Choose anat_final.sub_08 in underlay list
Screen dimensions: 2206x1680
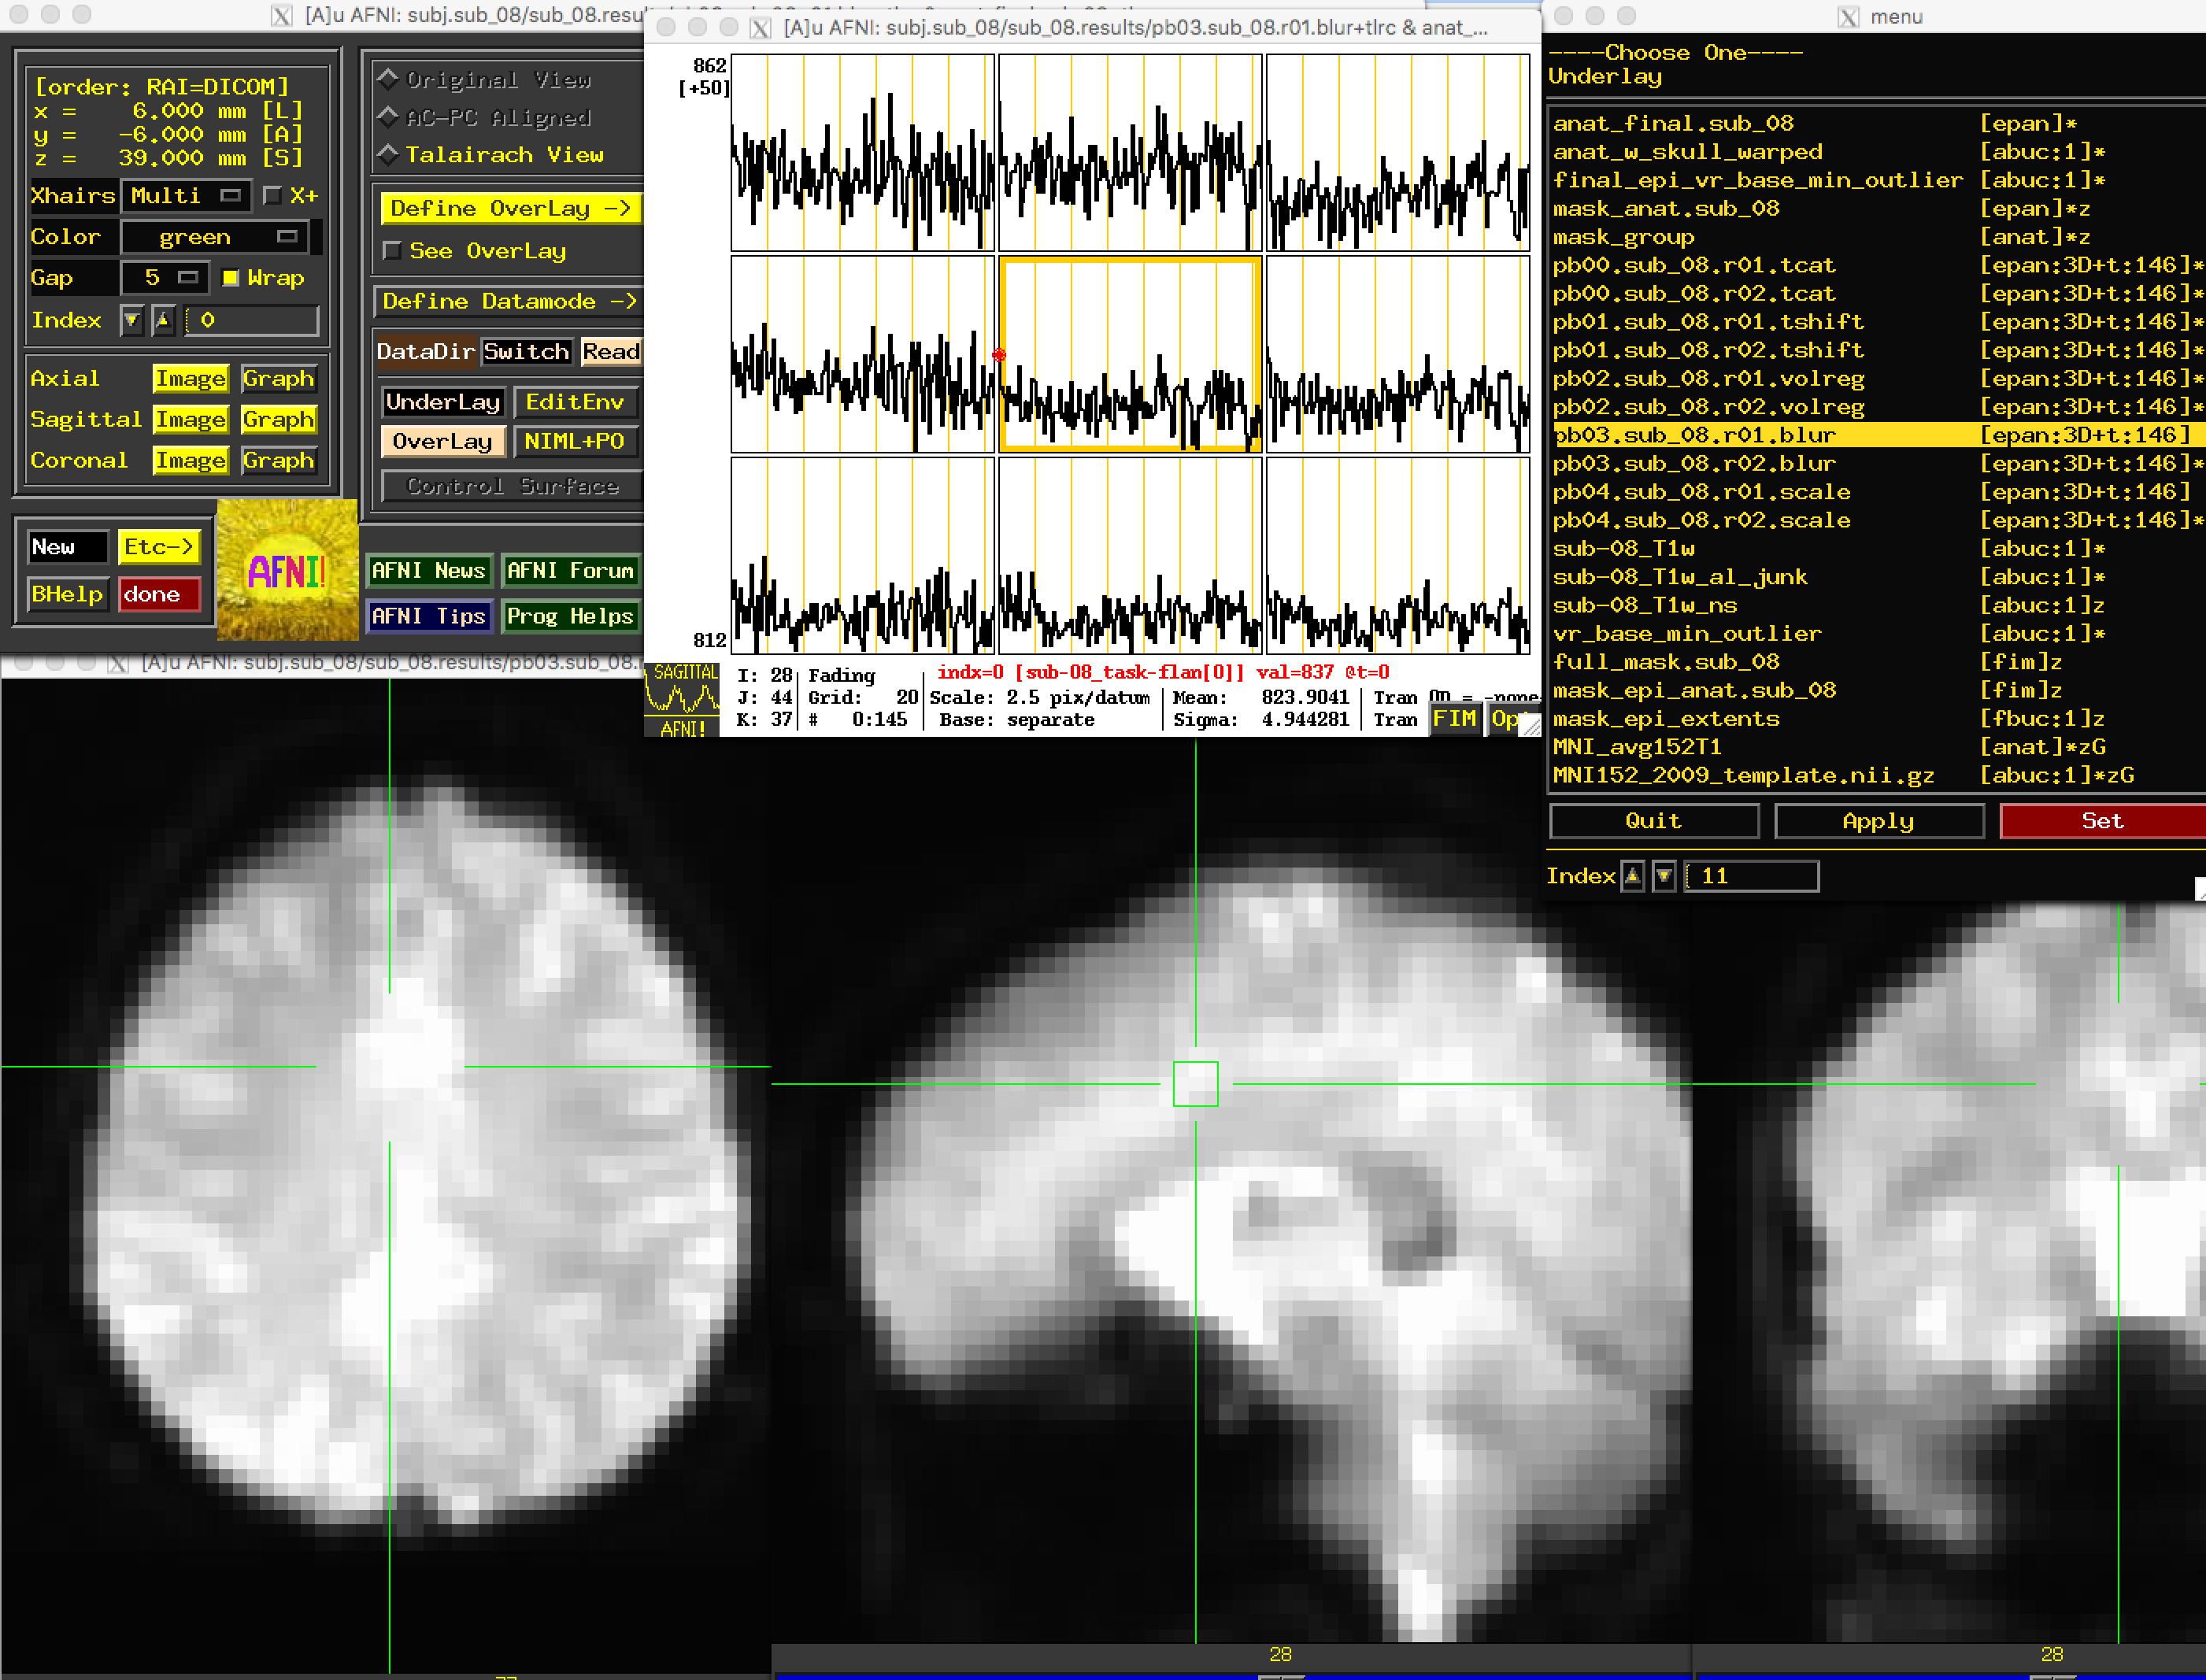pyautogui.click(x=1877, y=124)
